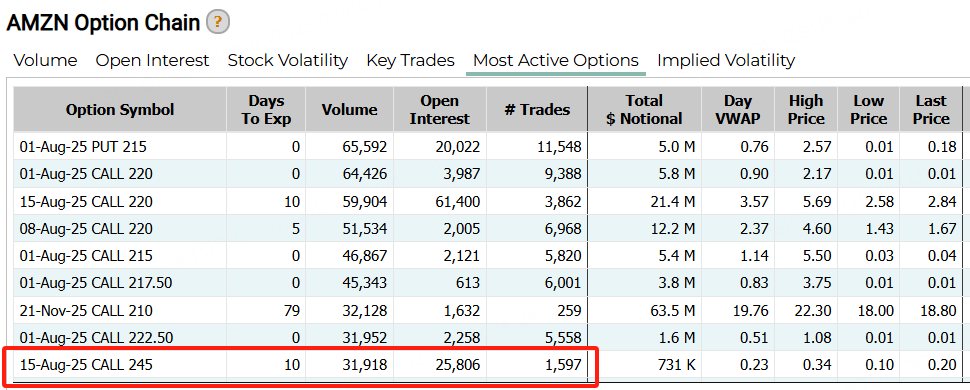
Task: Sort table by Days To Exp header
Action: pos(266,110)
